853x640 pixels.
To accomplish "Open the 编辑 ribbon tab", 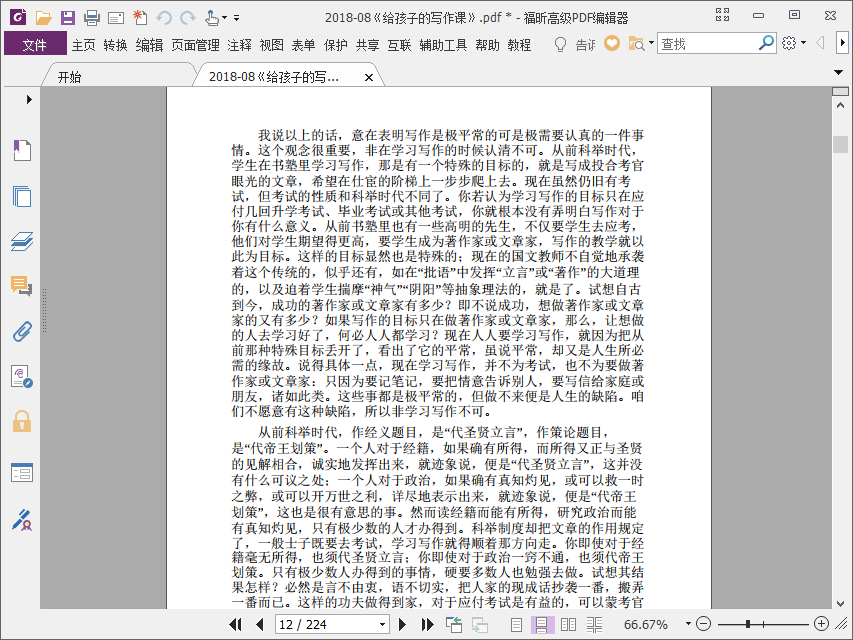I will tap(149, 45).
